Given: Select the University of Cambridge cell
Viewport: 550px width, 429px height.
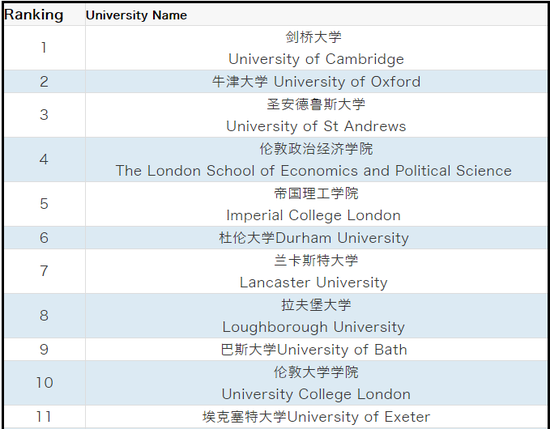Looking at the screenshot, I should click(x=316, y=48).
